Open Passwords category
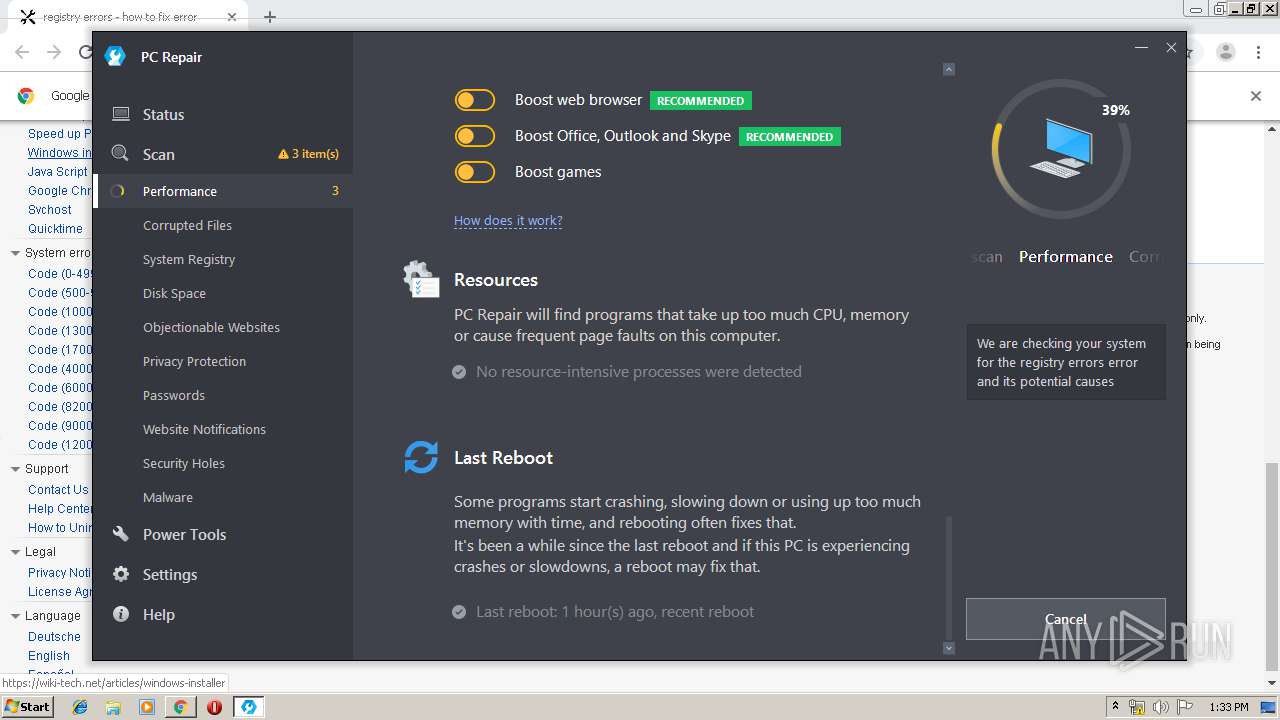Viewport: 1280px width, 720px height. click(x=174, y=395)
